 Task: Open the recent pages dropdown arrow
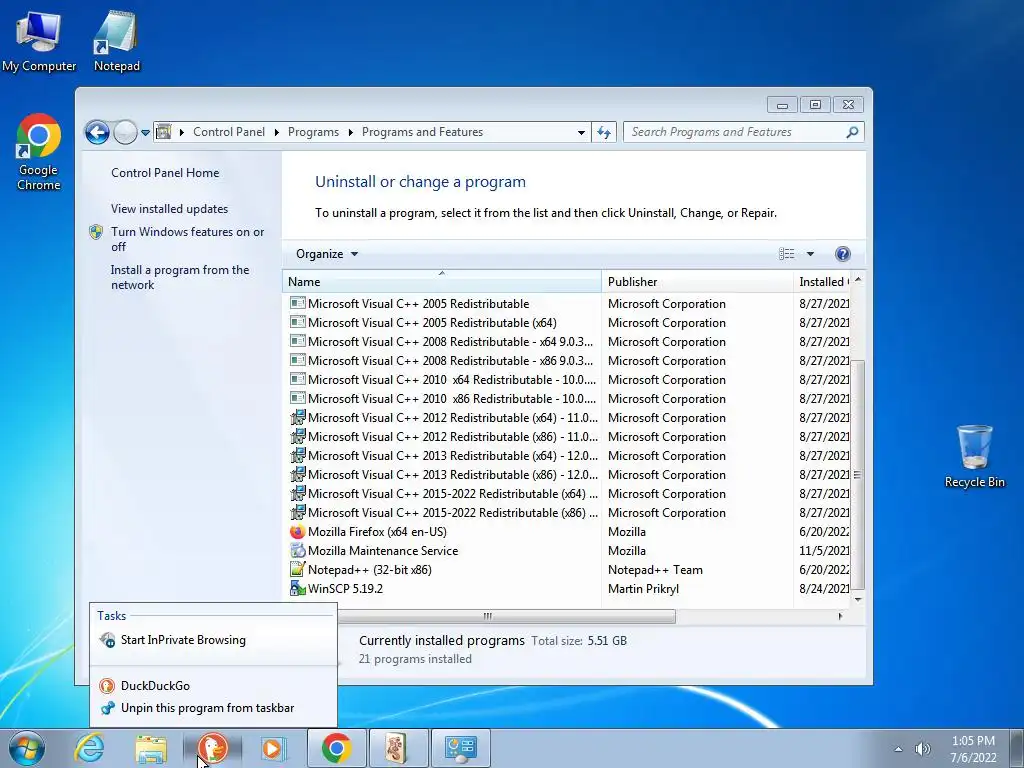[146, 133]
